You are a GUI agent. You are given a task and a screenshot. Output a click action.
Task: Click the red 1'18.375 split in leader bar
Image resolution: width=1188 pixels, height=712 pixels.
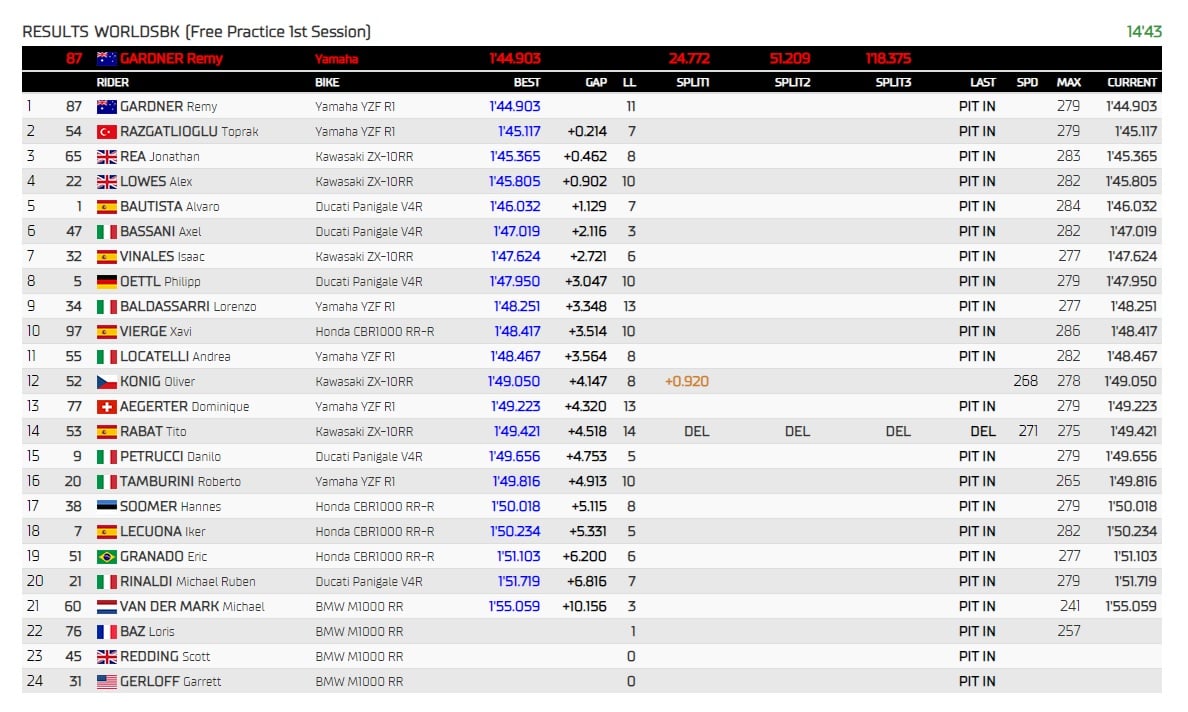click(889, 58)
